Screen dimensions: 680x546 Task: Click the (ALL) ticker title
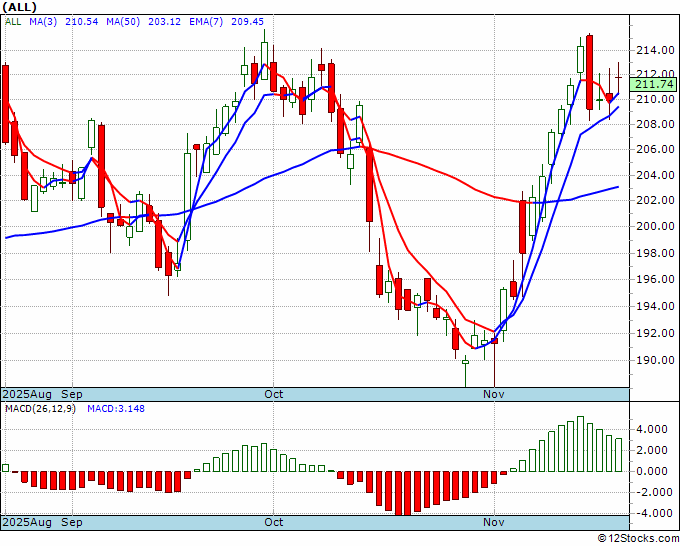[x=20, y=7]
